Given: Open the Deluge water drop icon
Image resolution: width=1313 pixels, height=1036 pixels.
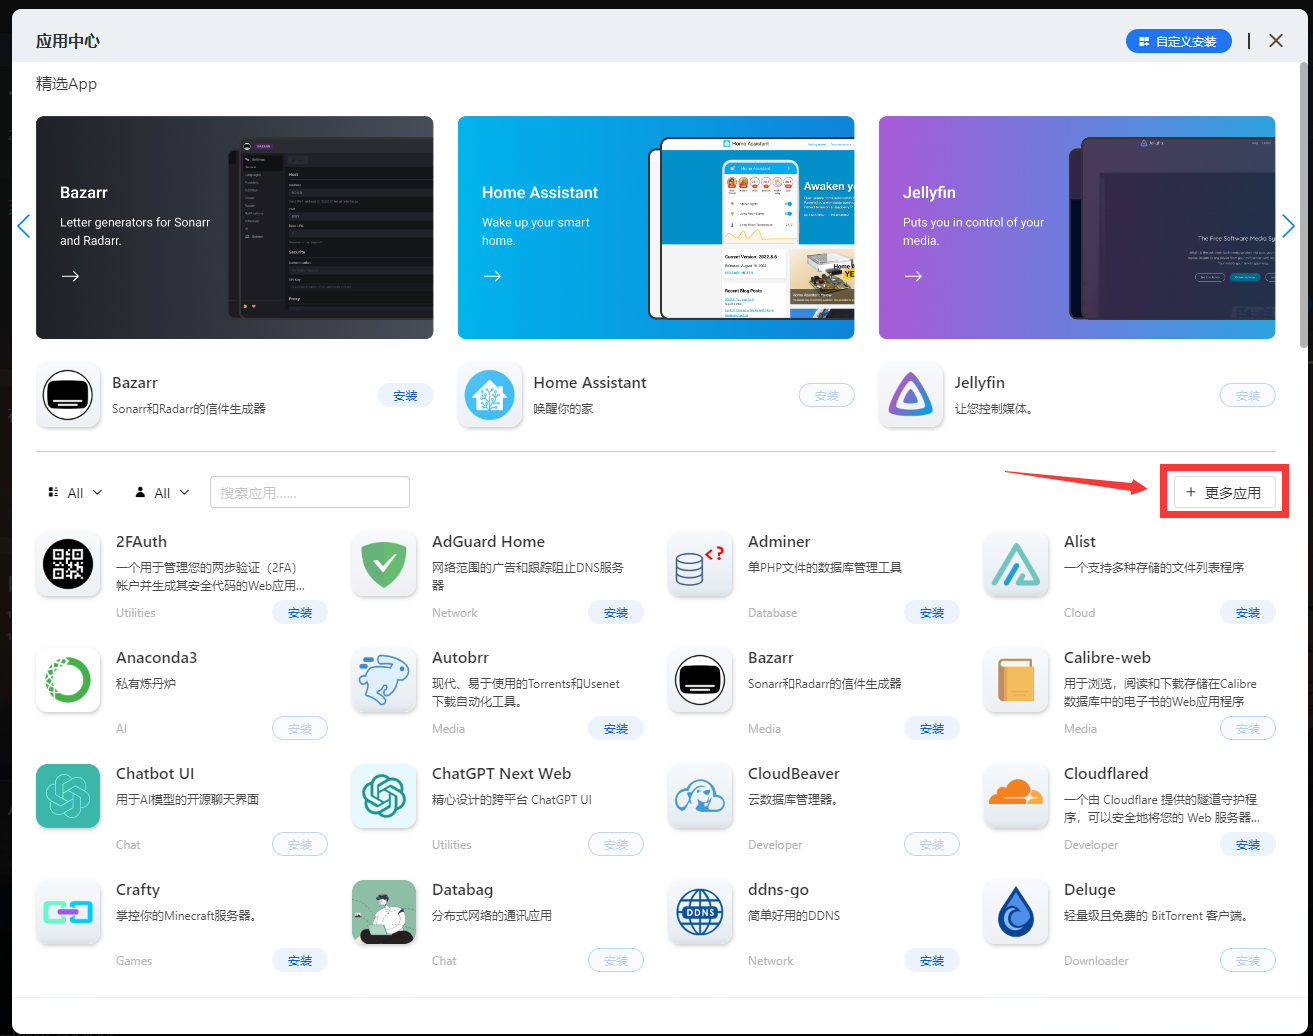Looking at the screenshot, I should tap(1016, 912).
